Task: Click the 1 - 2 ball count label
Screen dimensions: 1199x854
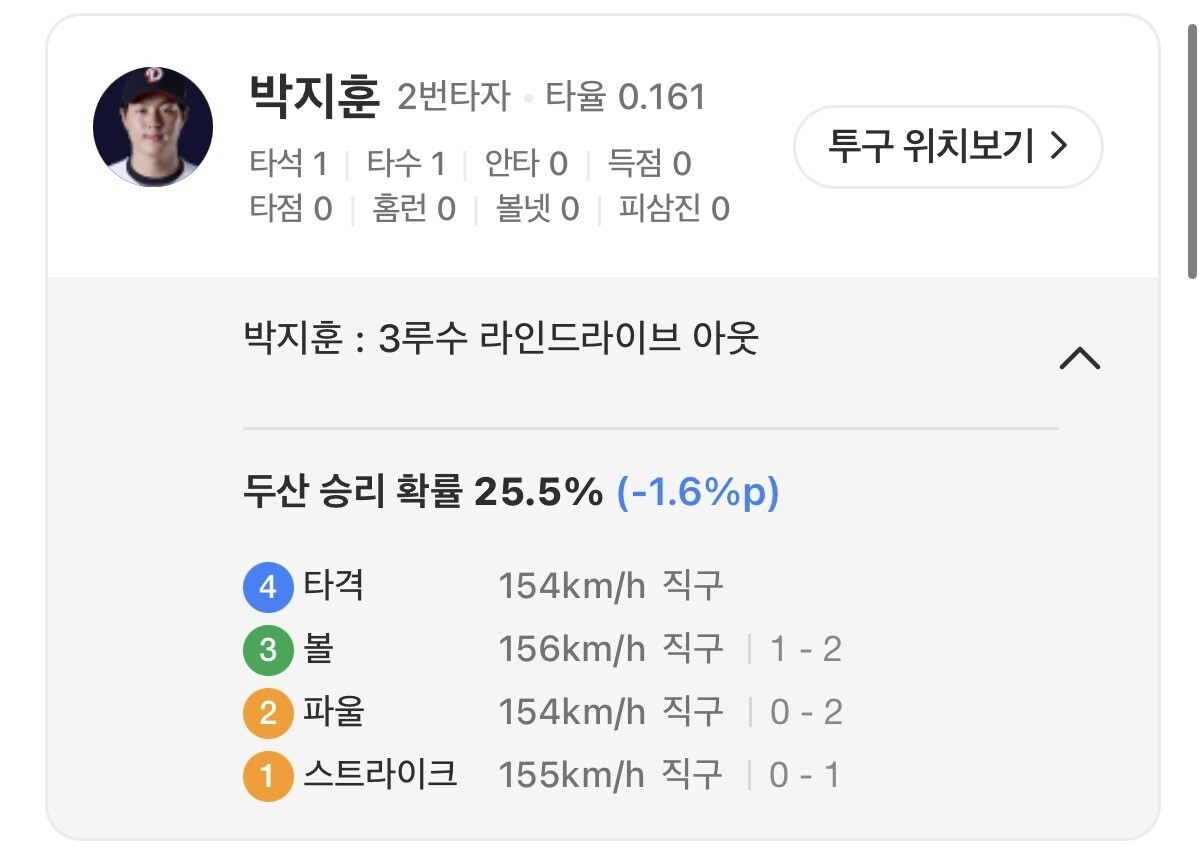Action: (x=805, y=650)
